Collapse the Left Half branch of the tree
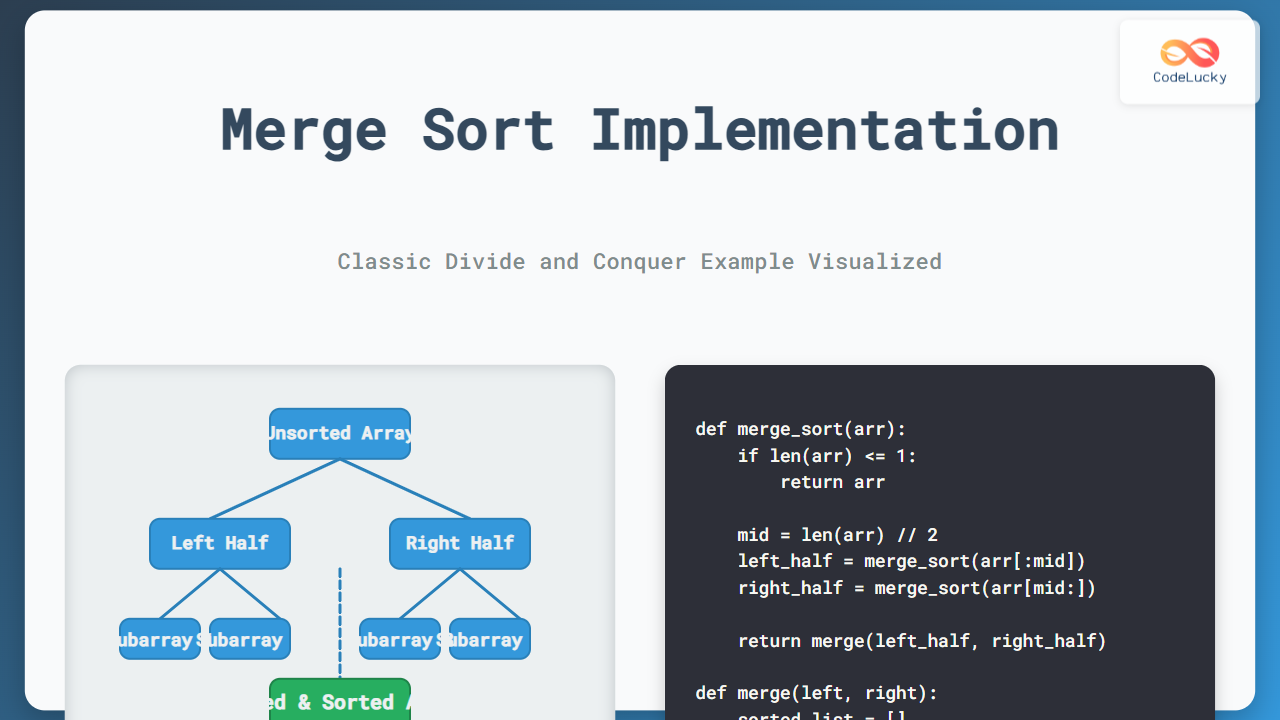The image size is (1280, 720). (220, 543)
